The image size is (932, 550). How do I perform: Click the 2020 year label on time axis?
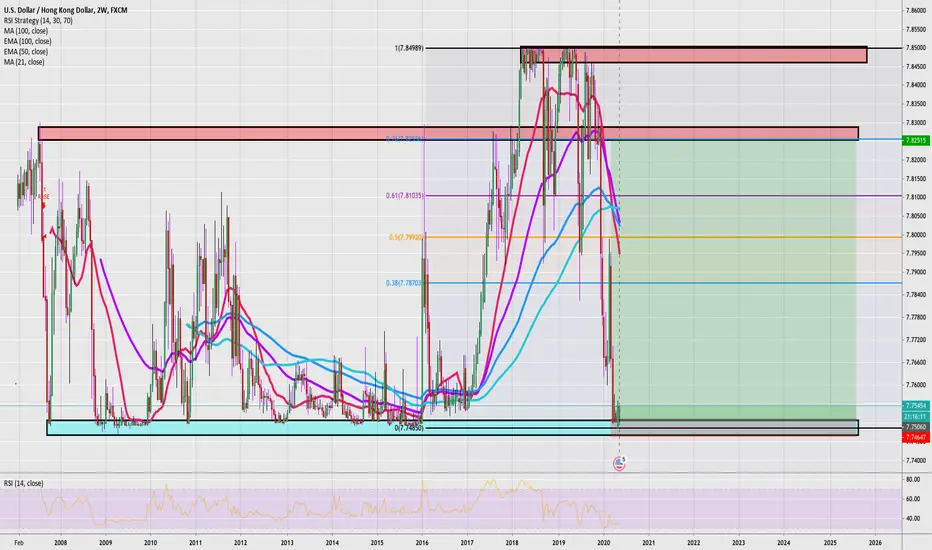pyautogui.click(x=603, y=543)
